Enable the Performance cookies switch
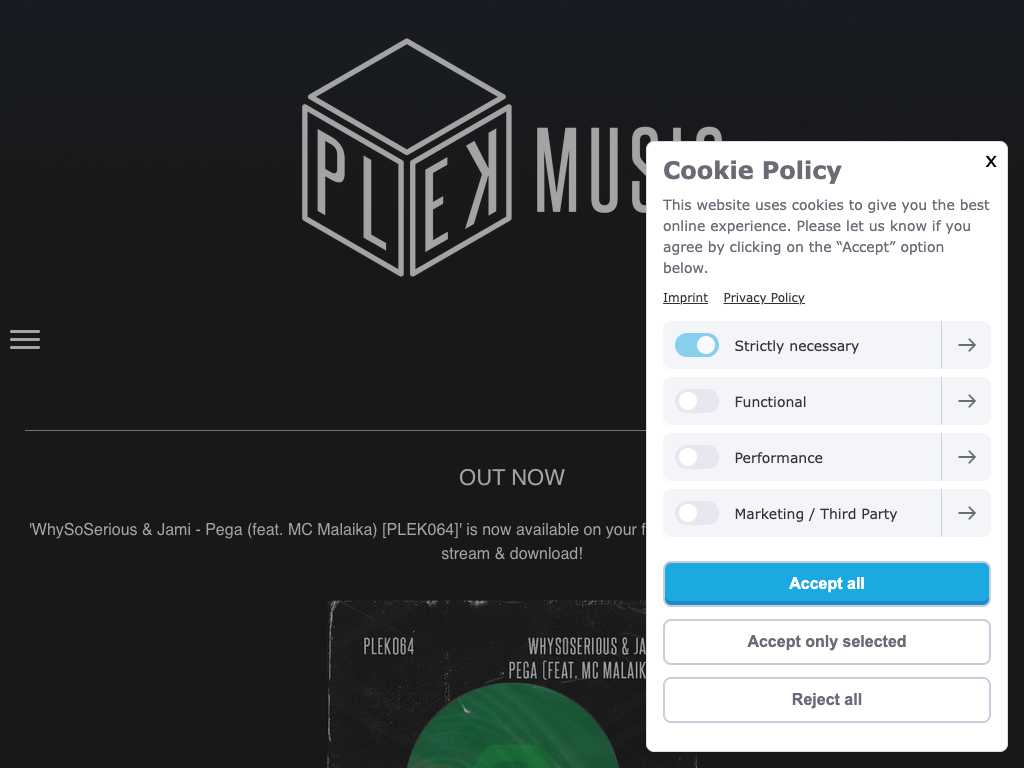1024x768 pixels. pos(697,457)
